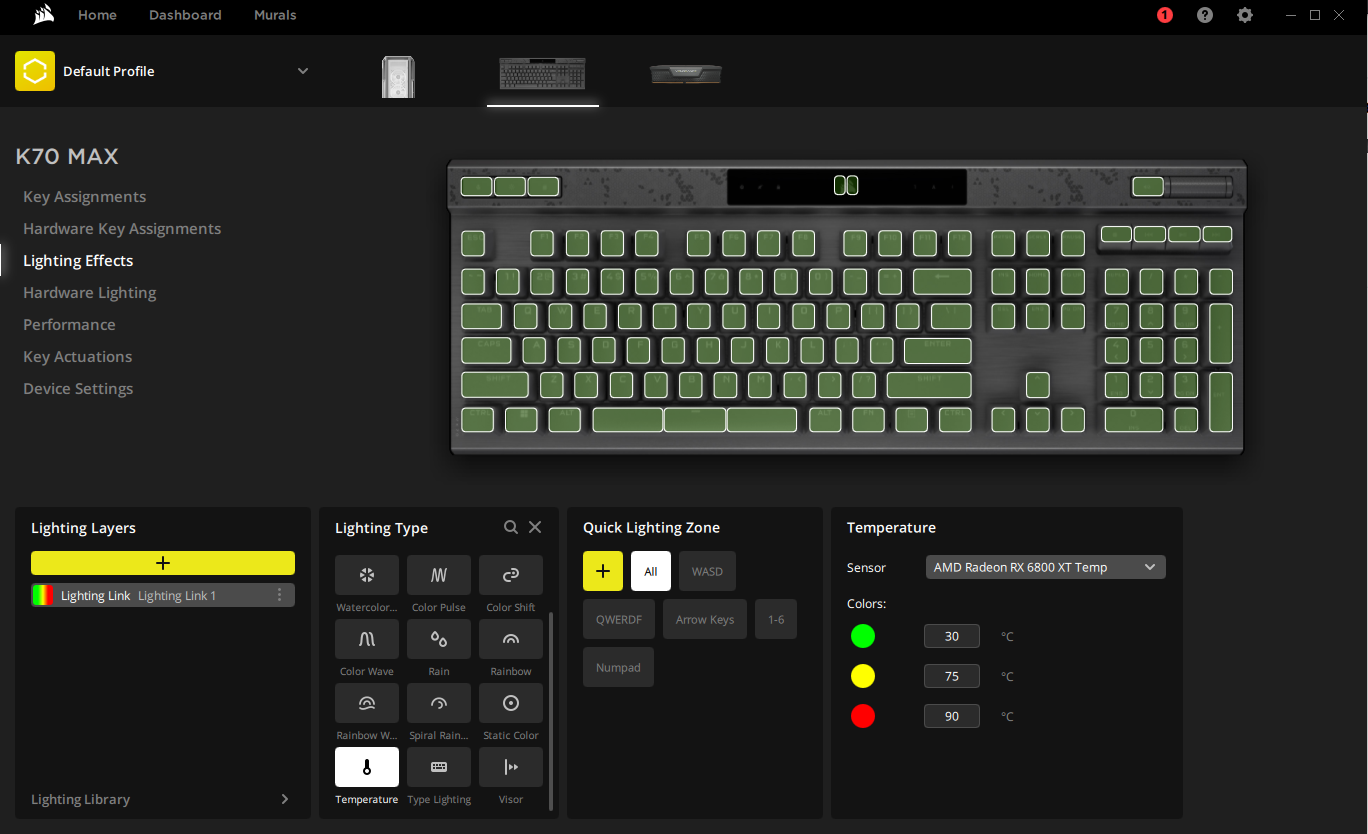
Task: Select the Numpad quick lighting zone
Action: pyautogui.click(x=618, y=667)
